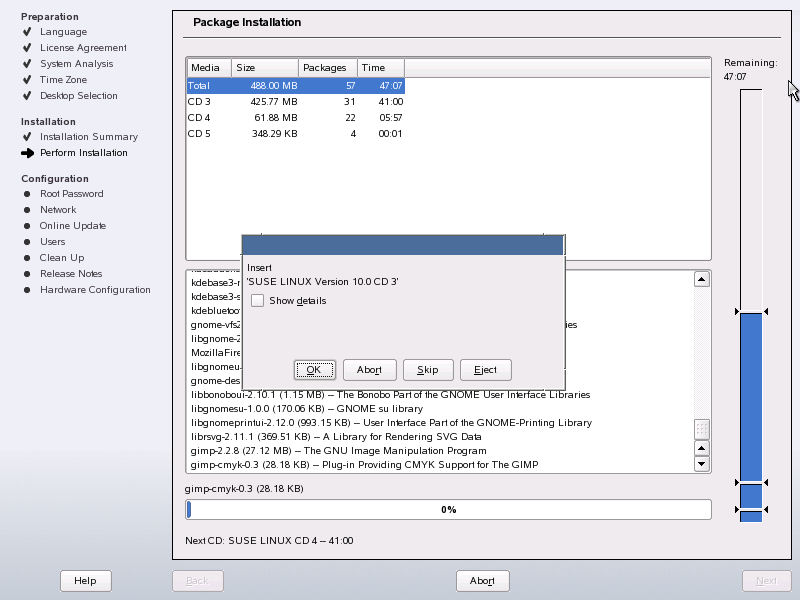Click the License Agreement step label
The width and height of the screenshot is (800, 600).
pyautogui.click(x=83, y=47)
